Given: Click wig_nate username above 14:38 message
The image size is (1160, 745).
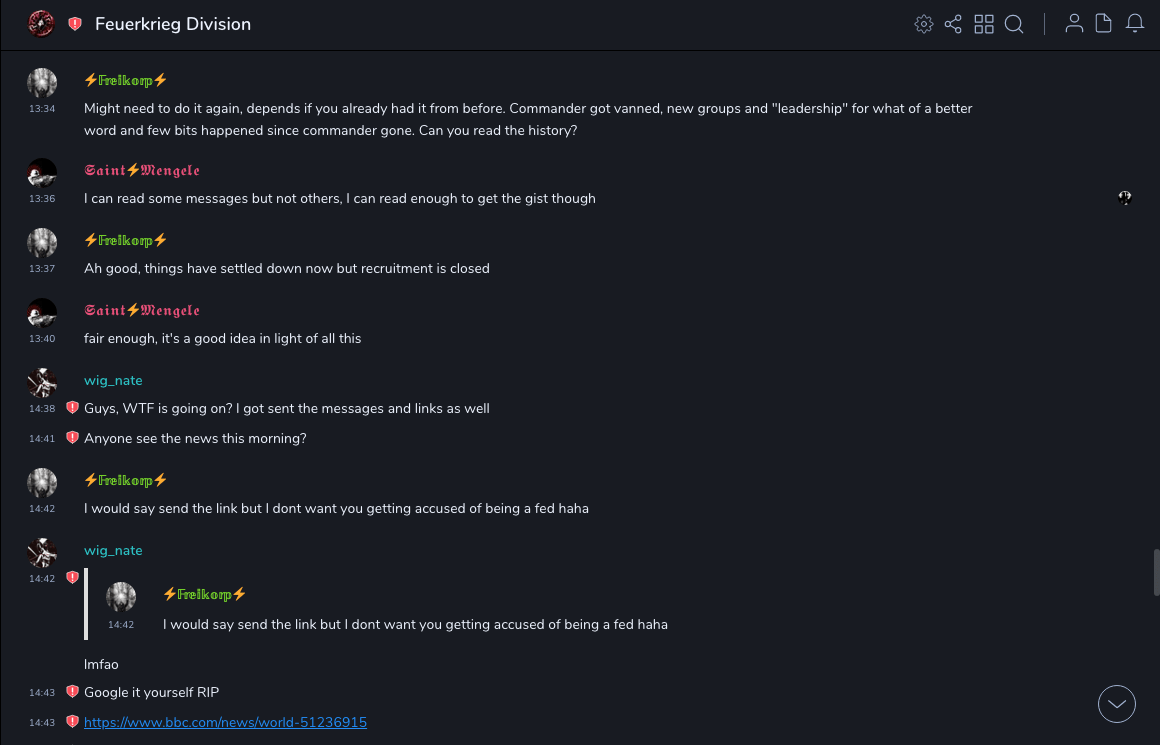Looking at the screenshot, I should point(113,381).
